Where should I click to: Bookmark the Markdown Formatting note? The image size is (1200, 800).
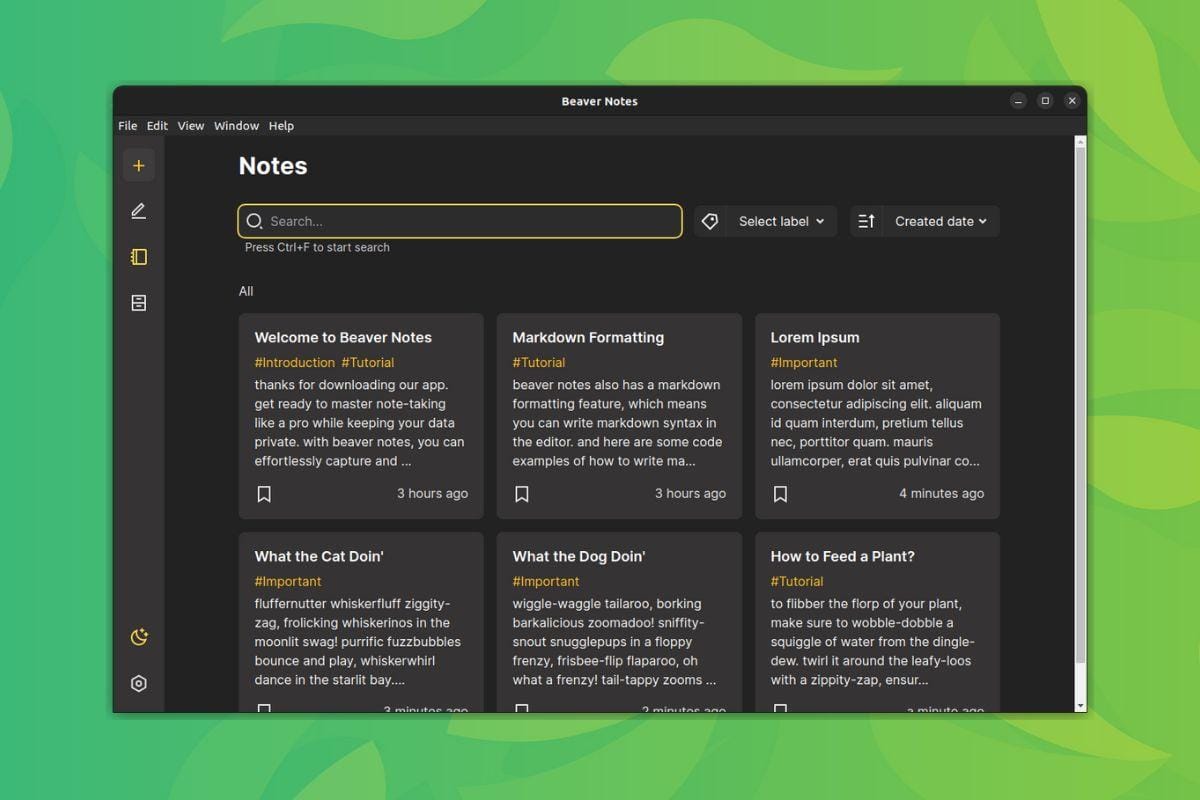(x=521, y=493)
